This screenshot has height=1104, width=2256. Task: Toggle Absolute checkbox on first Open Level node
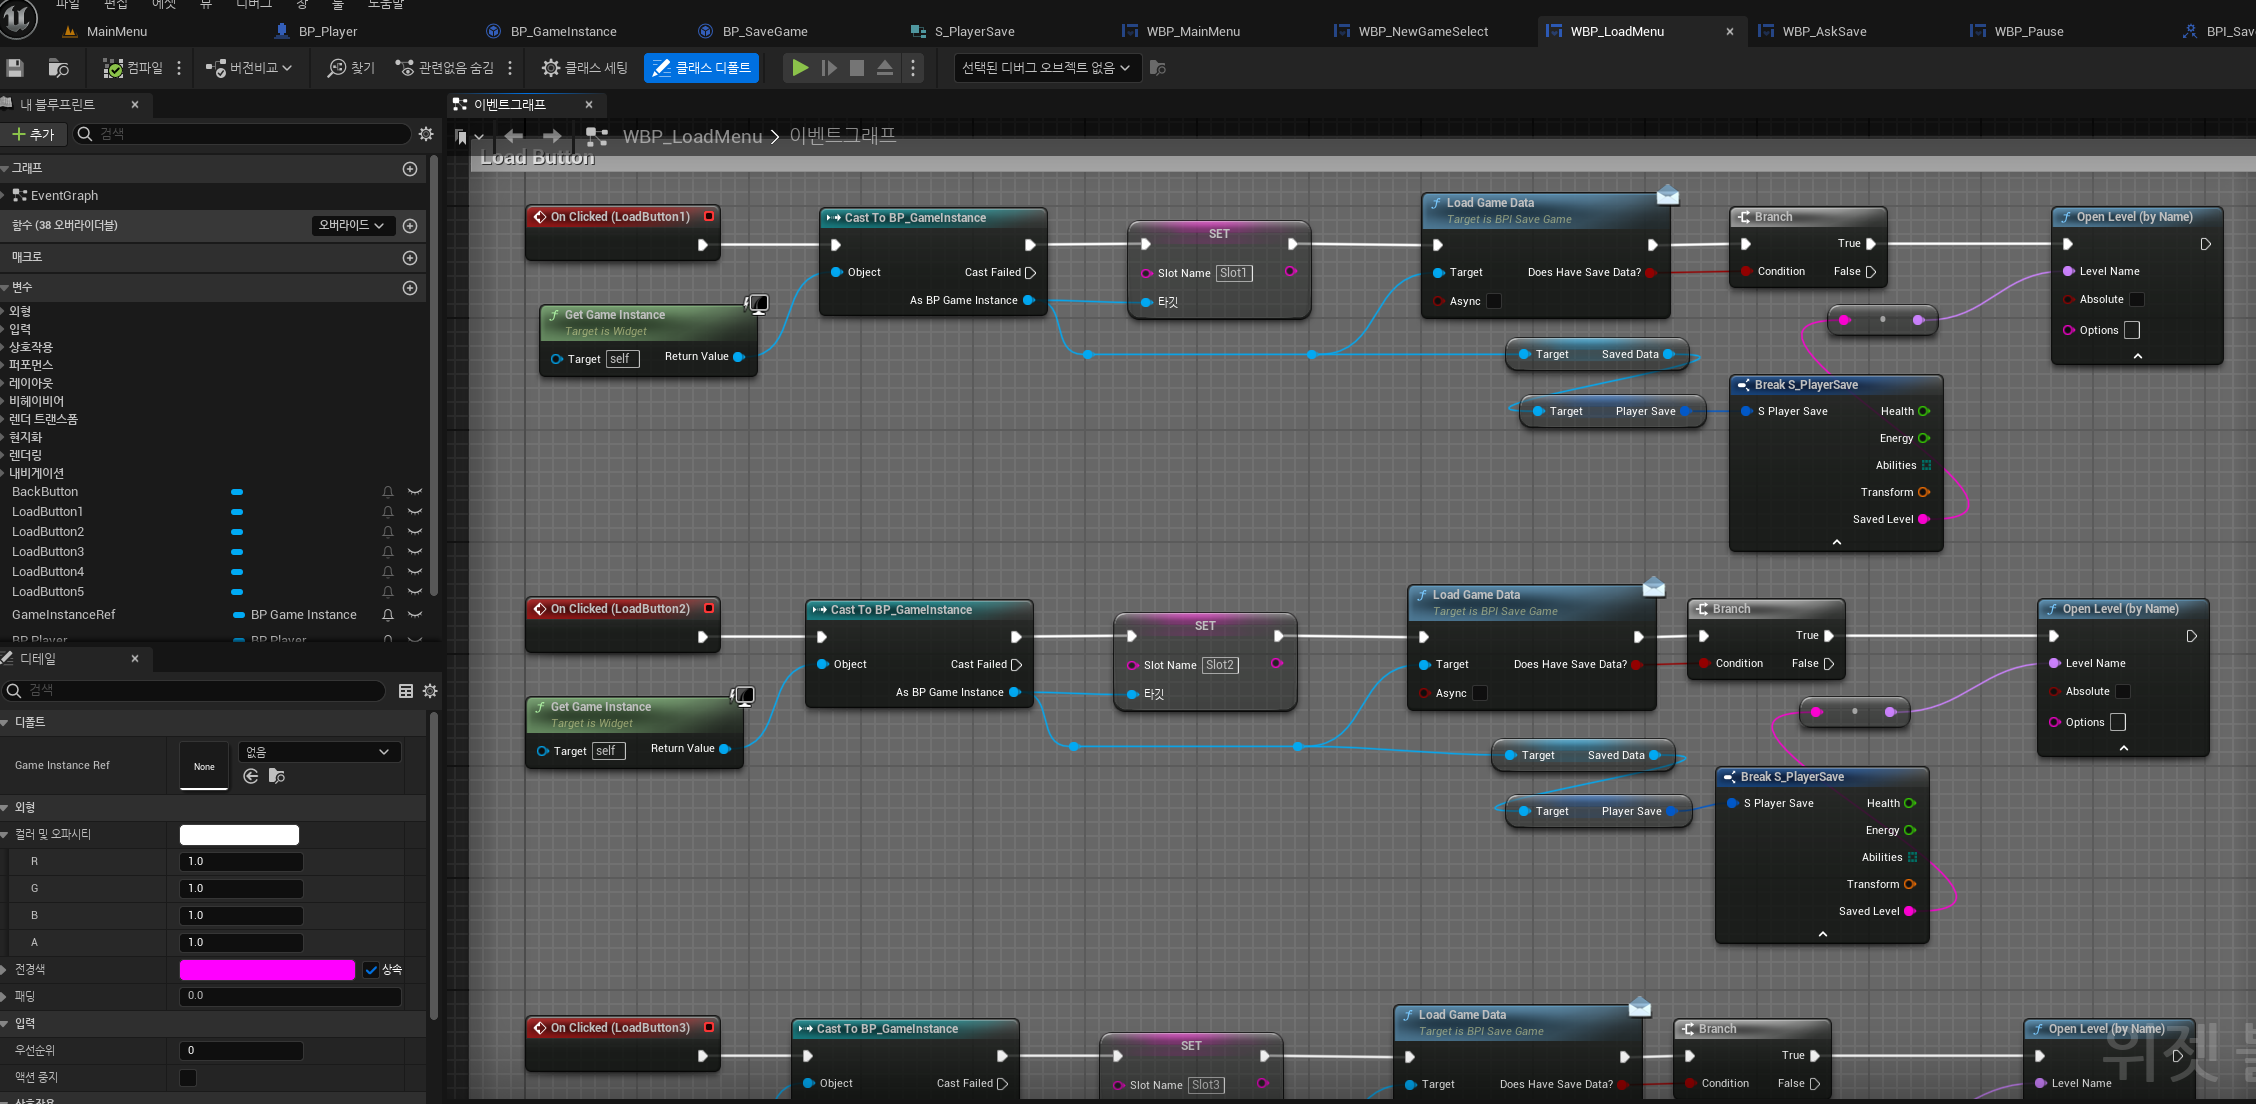2137,300
